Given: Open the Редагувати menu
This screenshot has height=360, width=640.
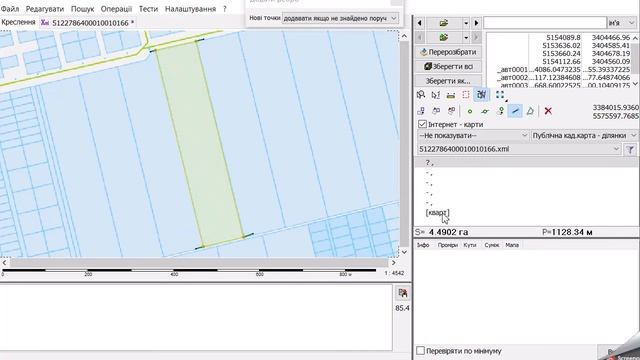Looking at the screenshot, I should coord(45,9).
